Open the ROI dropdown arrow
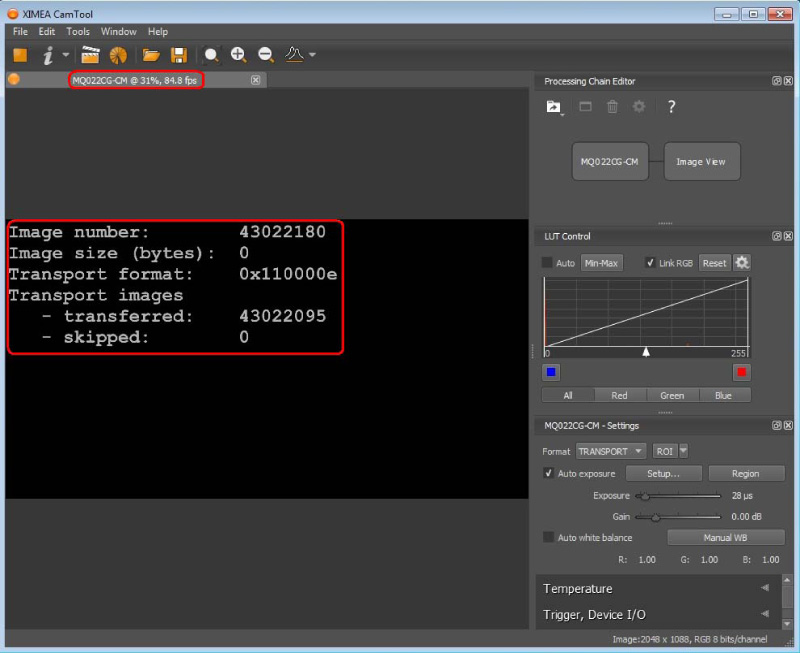Screen dimensions: 800x653 click(684, 451)
